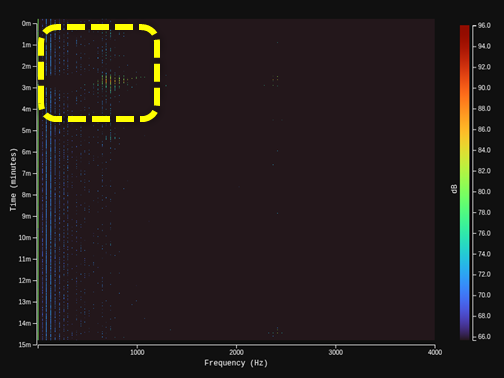Select the 3000 frequency tick label
This screenshot has height=378, width=504.
pyautogui.click(x=336, y=353)
